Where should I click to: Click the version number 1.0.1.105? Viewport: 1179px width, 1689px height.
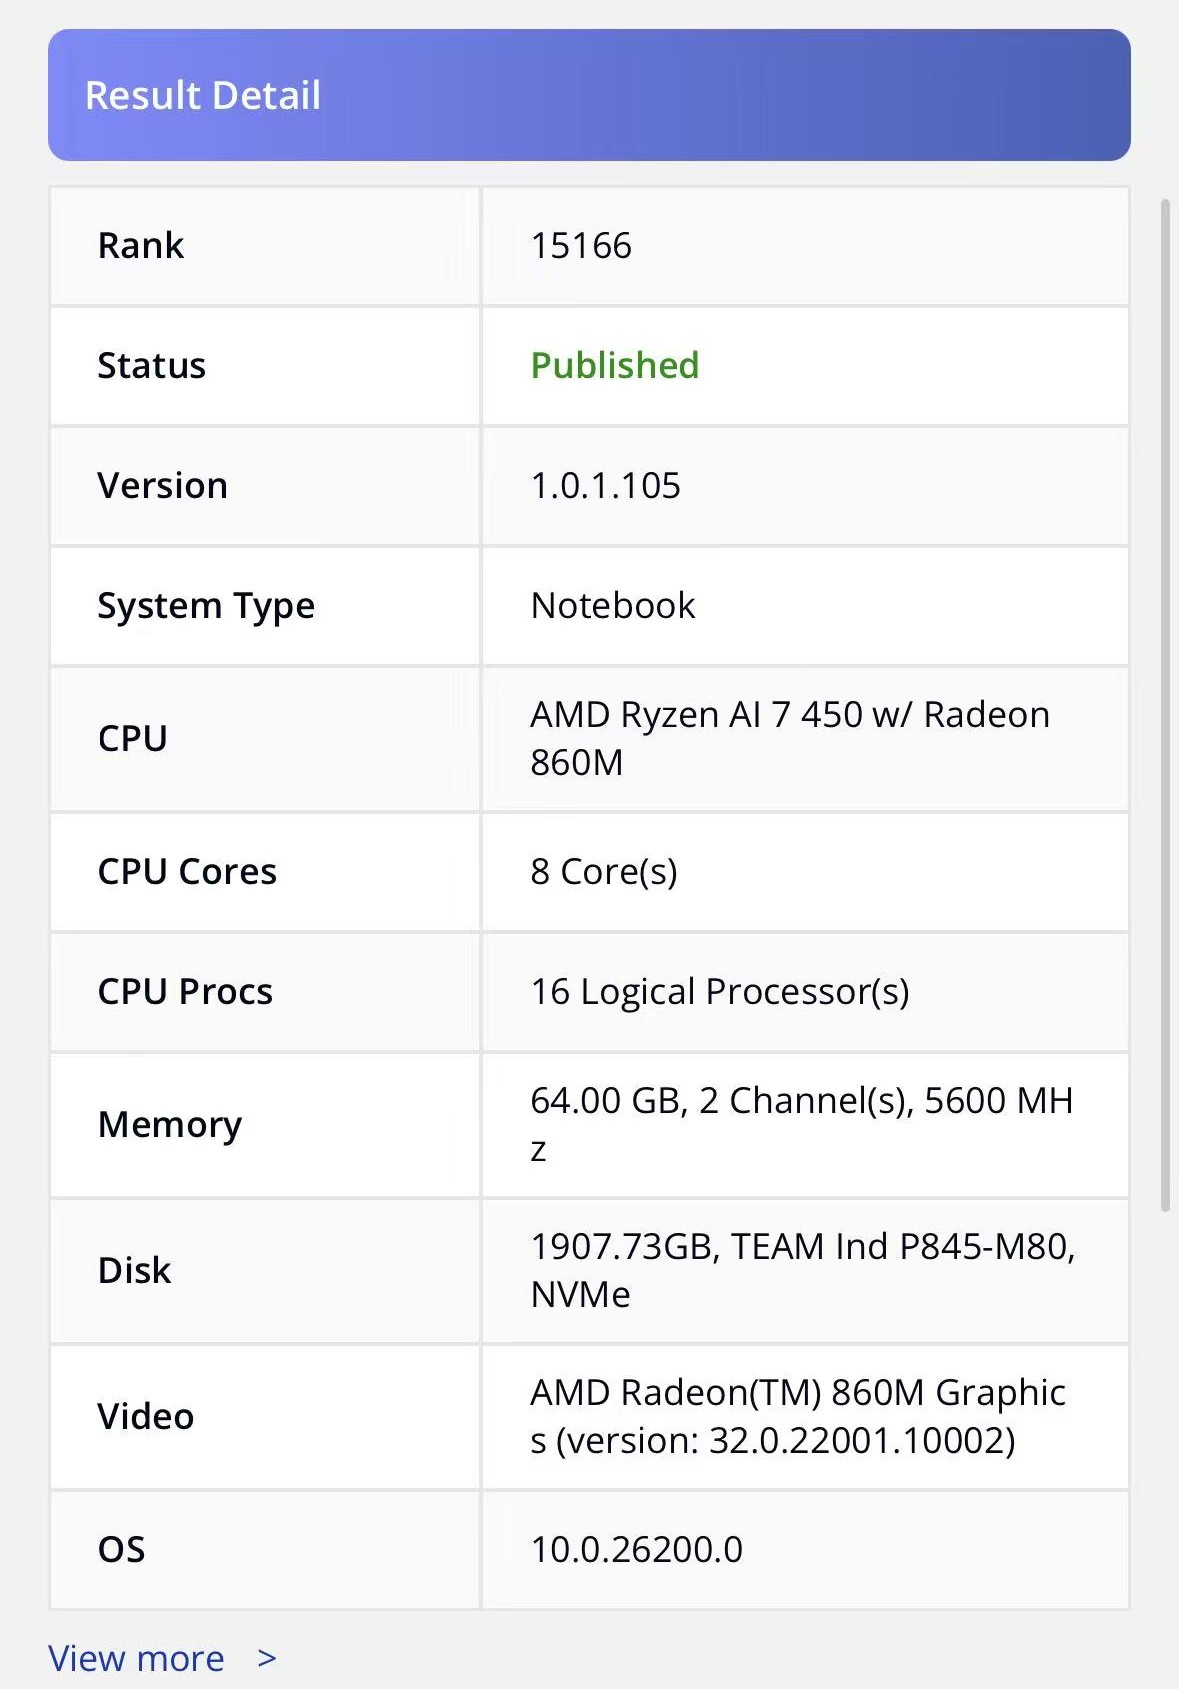605,486
